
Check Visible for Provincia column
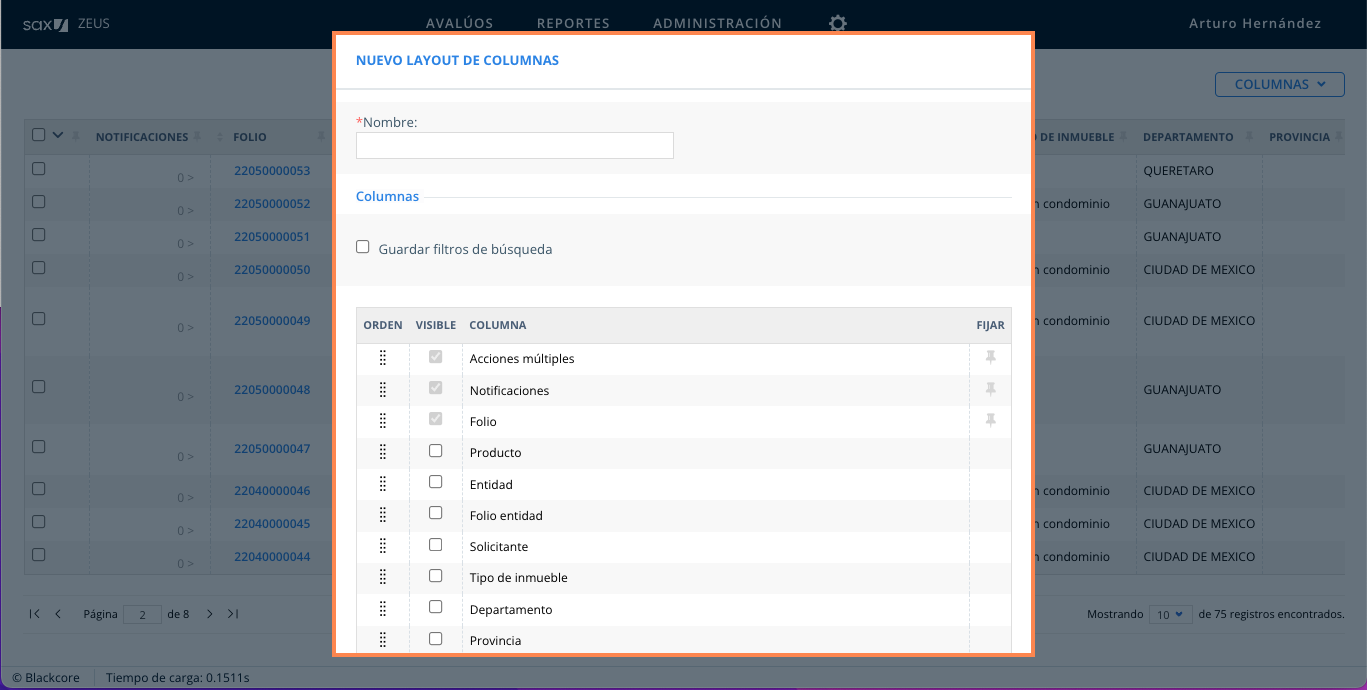tap(435, 639)
